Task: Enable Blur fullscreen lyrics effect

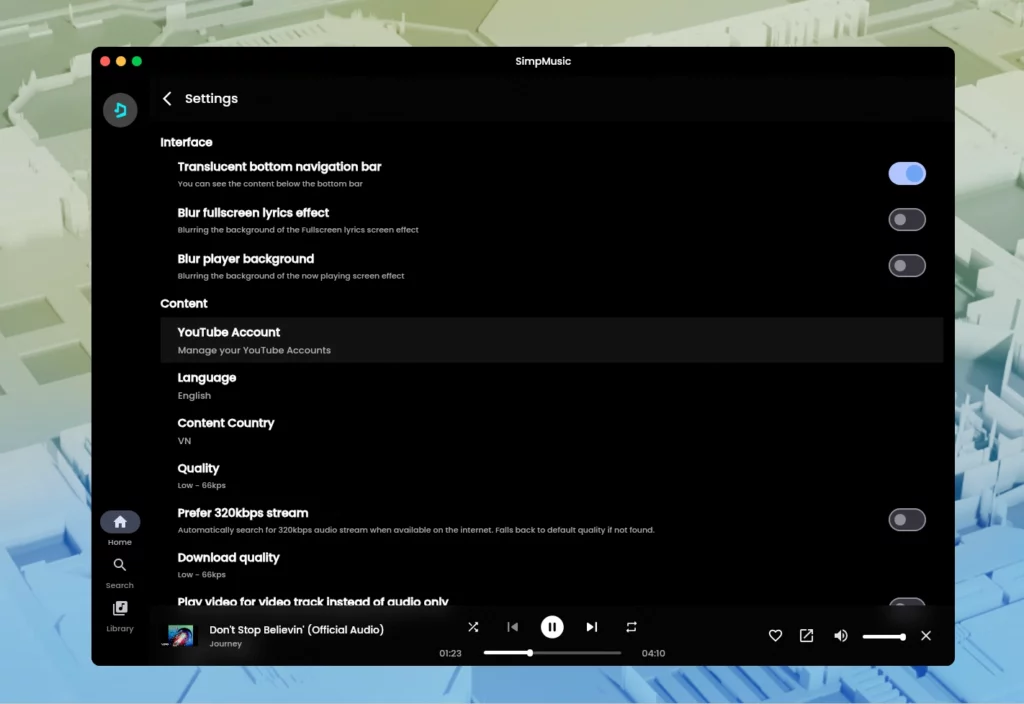Action: [906, 219]
